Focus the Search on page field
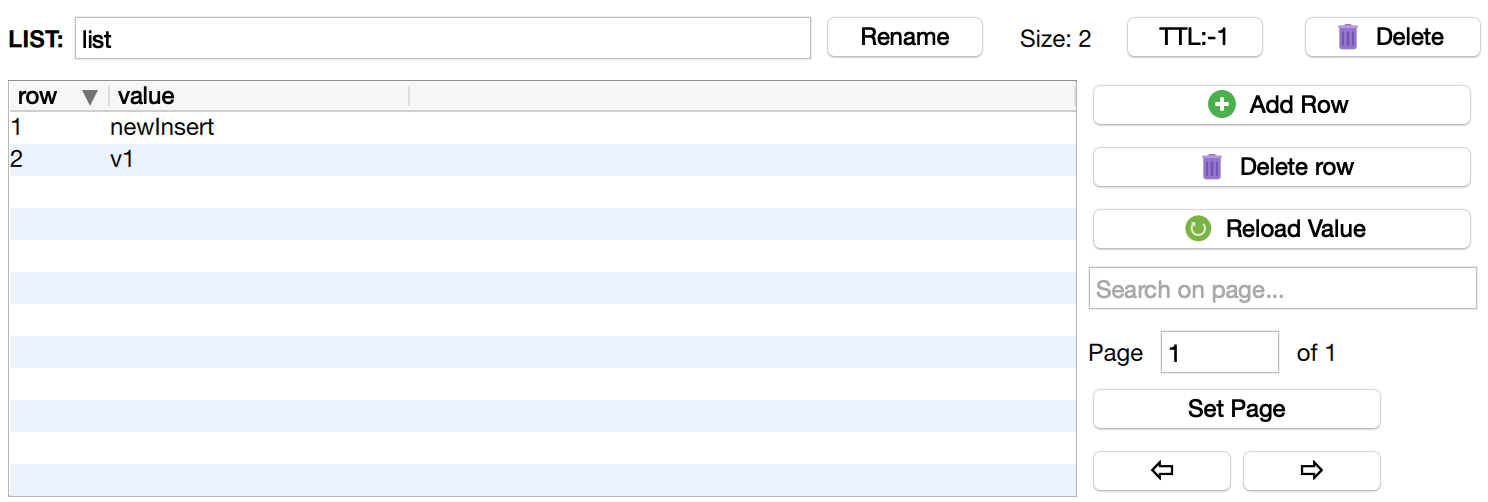 [1282, 289]
